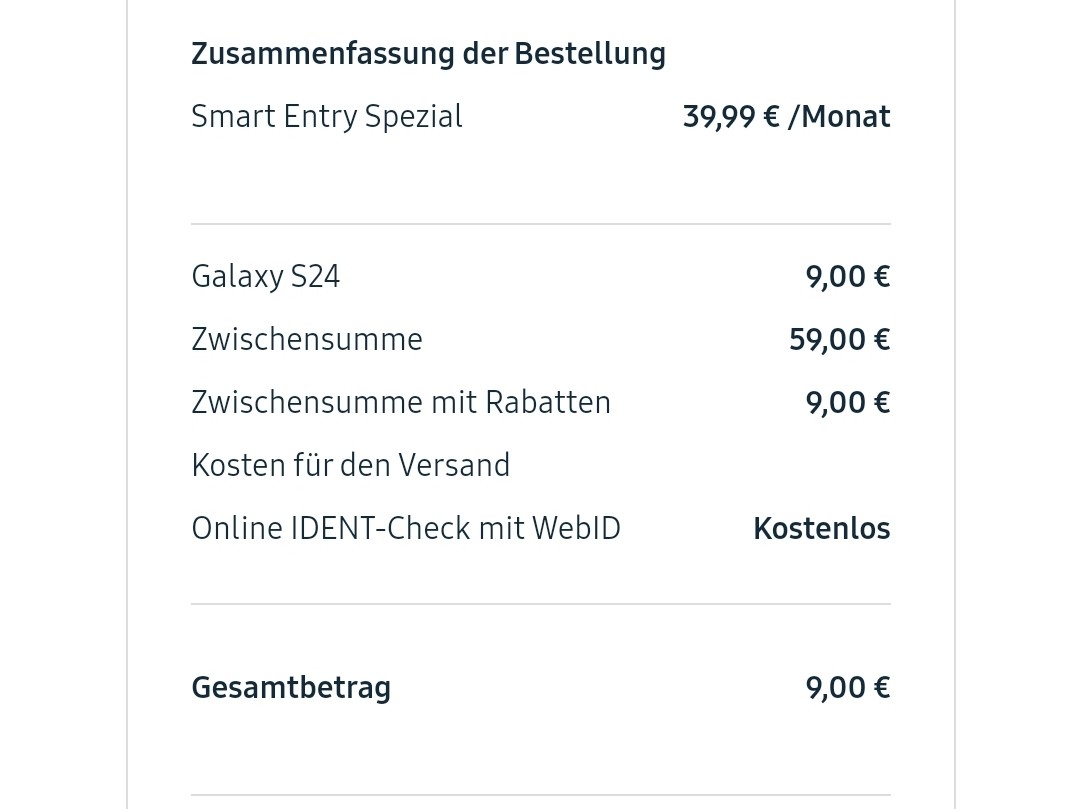The height and width of the screenshot is (809, 1080).
Task: Click the Kosten für den Versand label
Action: [351, 465]
